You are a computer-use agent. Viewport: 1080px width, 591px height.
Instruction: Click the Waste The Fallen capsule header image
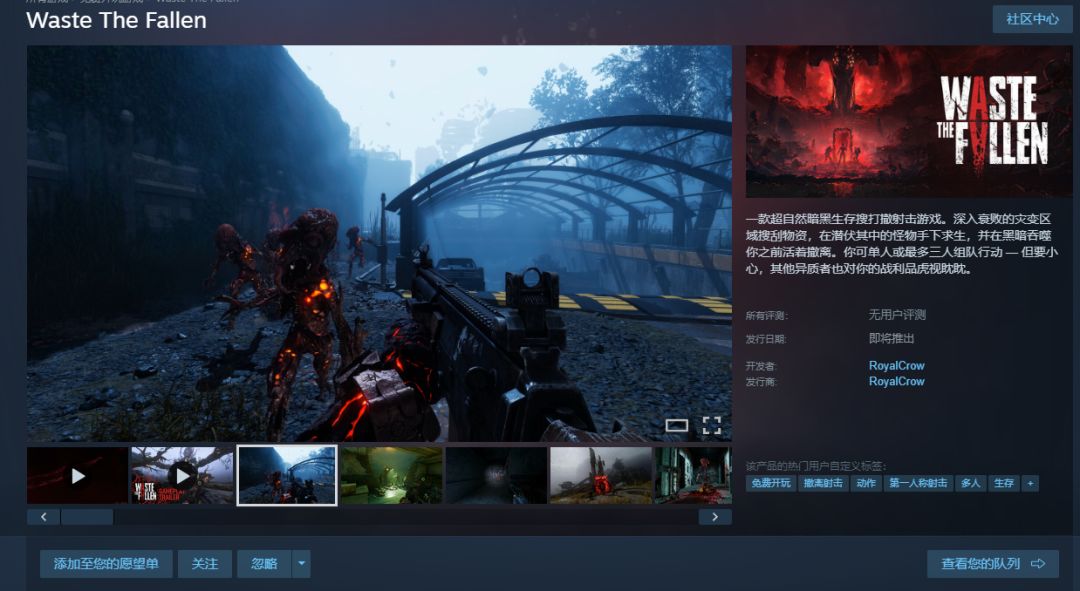(x=908, y=121)
